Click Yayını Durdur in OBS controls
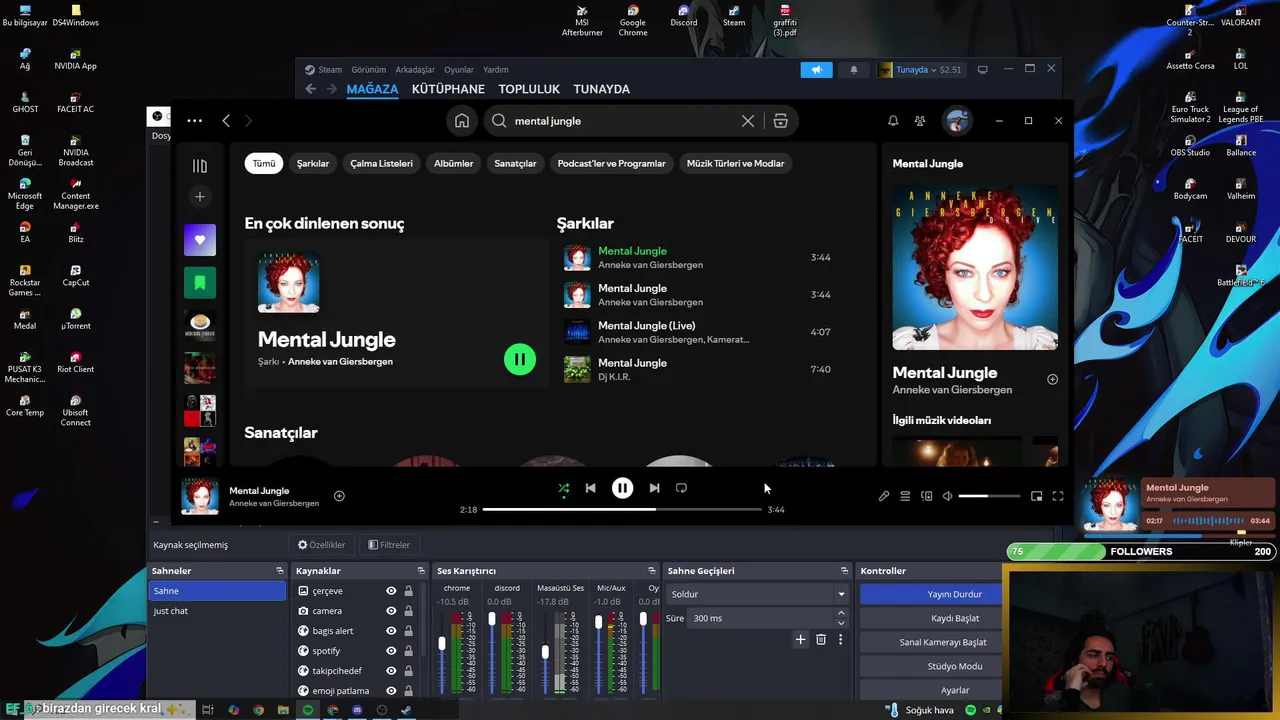This screenshot has width=1280, height=720. [932, 594]
